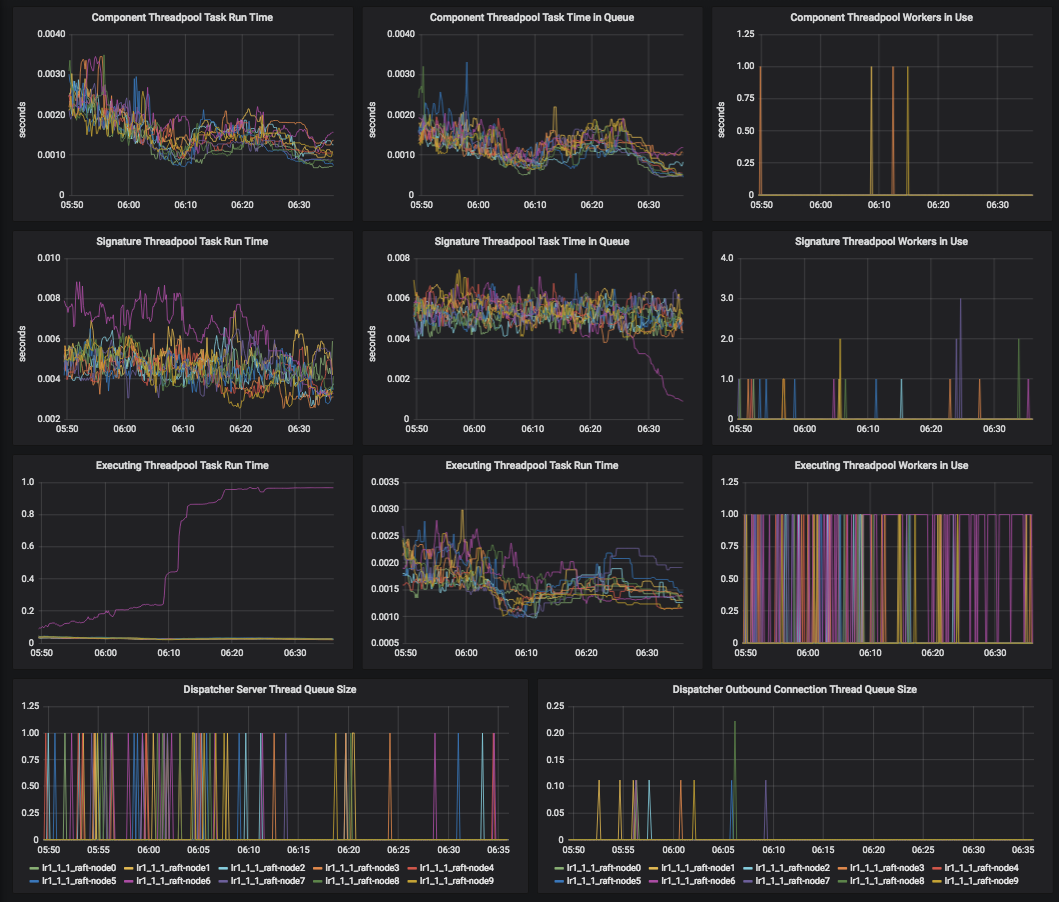This screenshot has width=1059, height=902.
Task: Open Signature Threadpool Workers in Use title menu
Action: [881, 241]
